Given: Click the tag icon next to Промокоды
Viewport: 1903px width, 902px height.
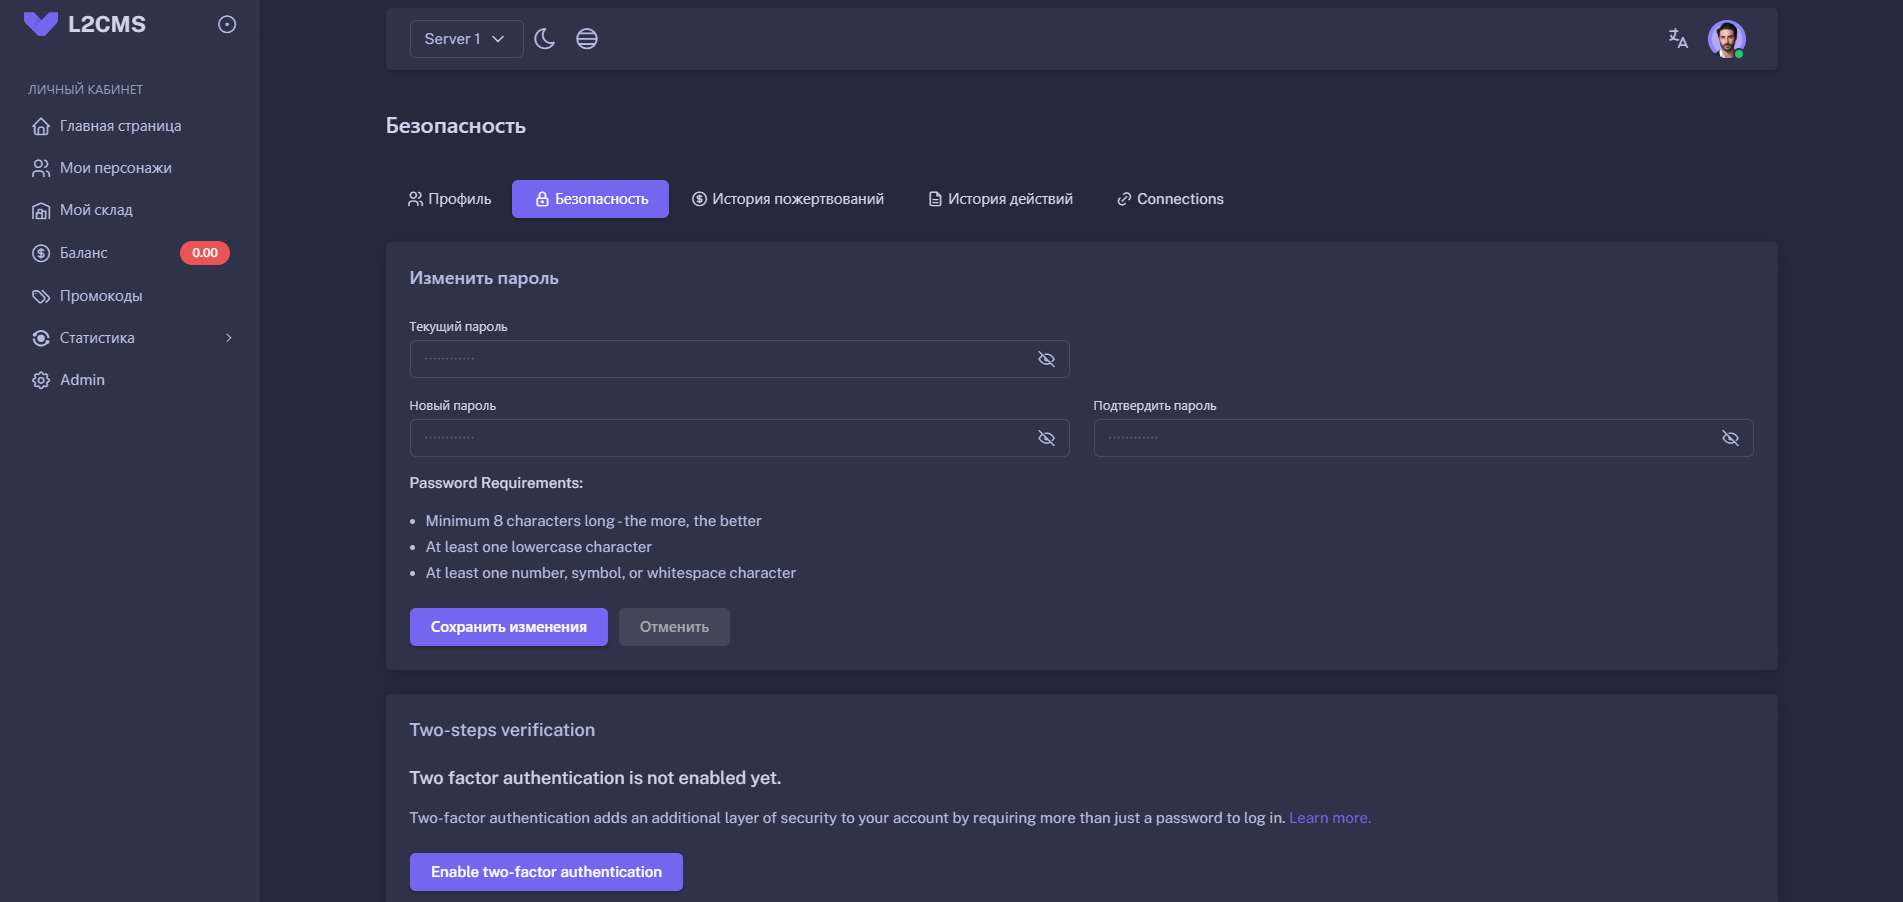Looking at the screenshot, I should point(41,296).
